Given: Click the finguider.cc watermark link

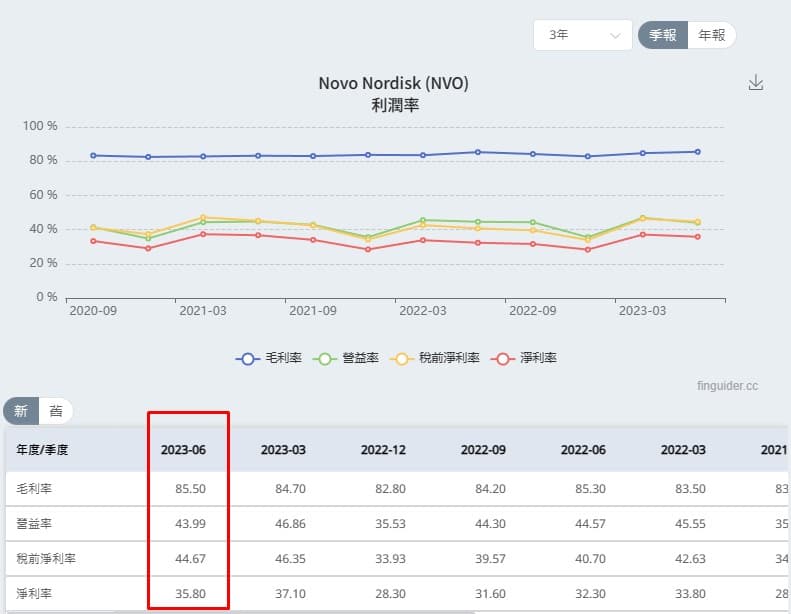Looking at the screenshot, I should [x=727, y=385].
